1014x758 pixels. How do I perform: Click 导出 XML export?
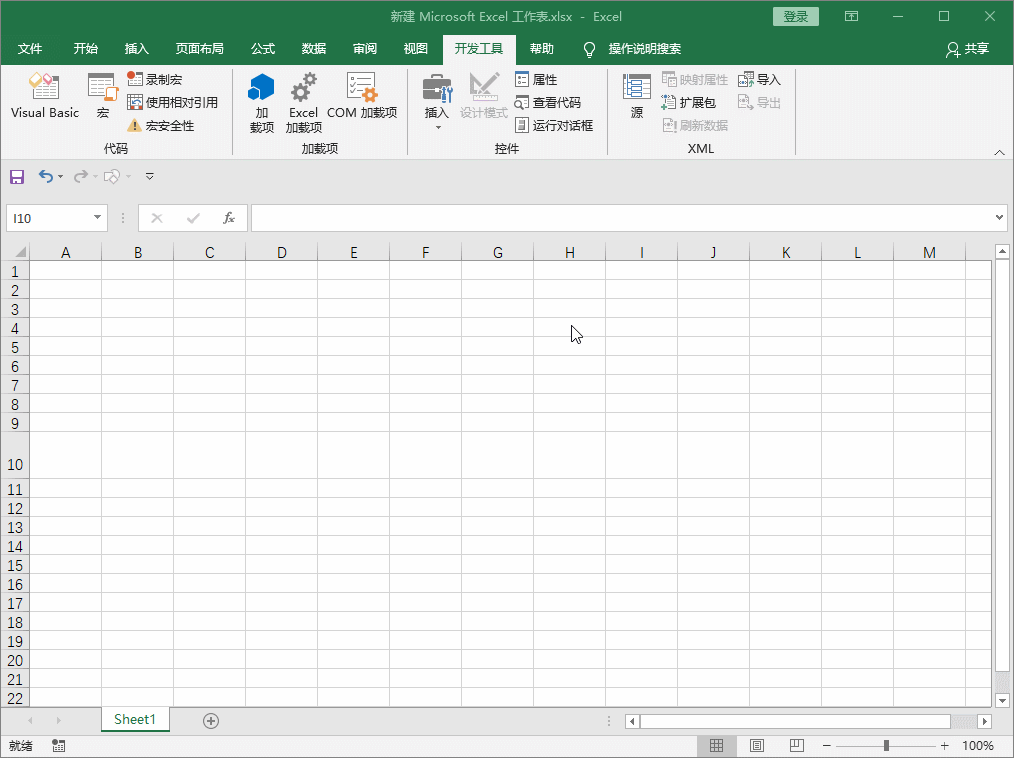(x=759, y=102)
